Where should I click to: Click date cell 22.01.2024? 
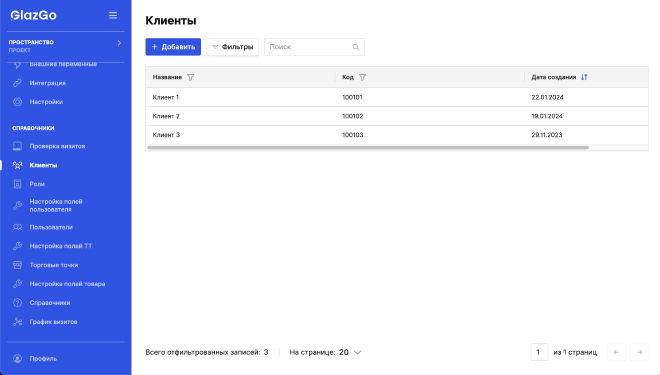(x=547, y=97)
